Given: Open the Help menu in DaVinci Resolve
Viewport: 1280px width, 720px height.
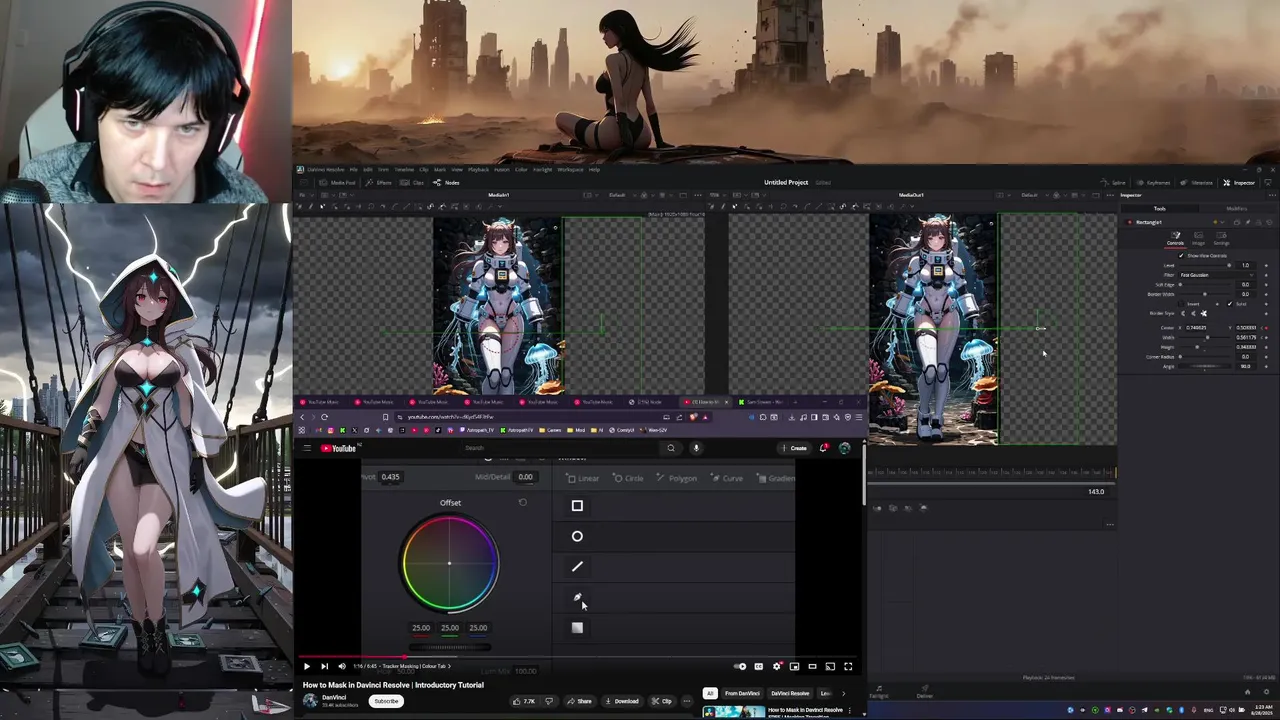Looking at the screenshot, I should click(x=594, y=170).
